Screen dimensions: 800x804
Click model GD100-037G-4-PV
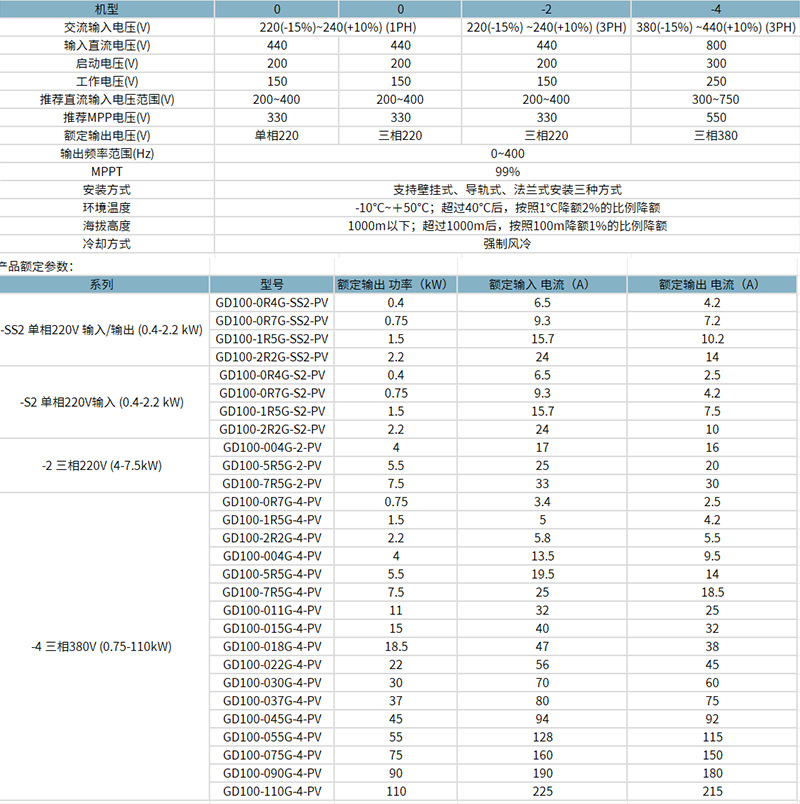point(272,700)
